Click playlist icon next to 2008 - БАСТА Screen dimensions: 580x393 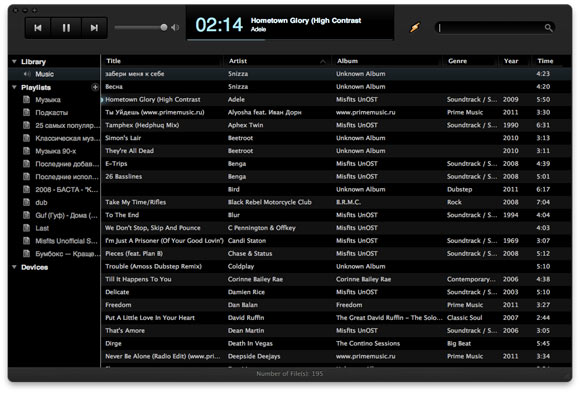pos(26,189)
